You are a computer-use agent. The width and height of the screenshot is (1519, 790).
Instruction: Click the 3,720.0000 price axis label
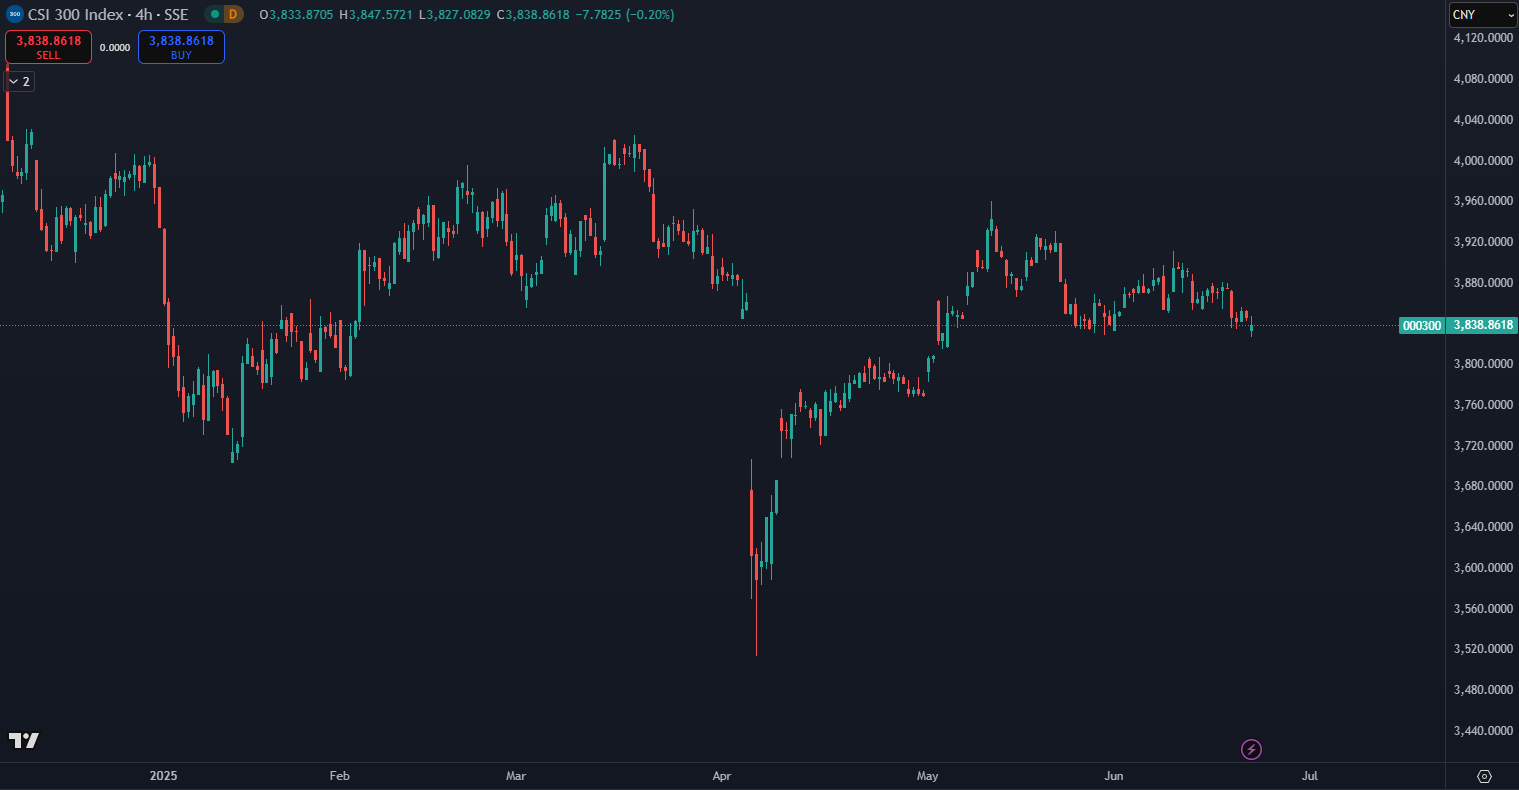click(1482, 445)
